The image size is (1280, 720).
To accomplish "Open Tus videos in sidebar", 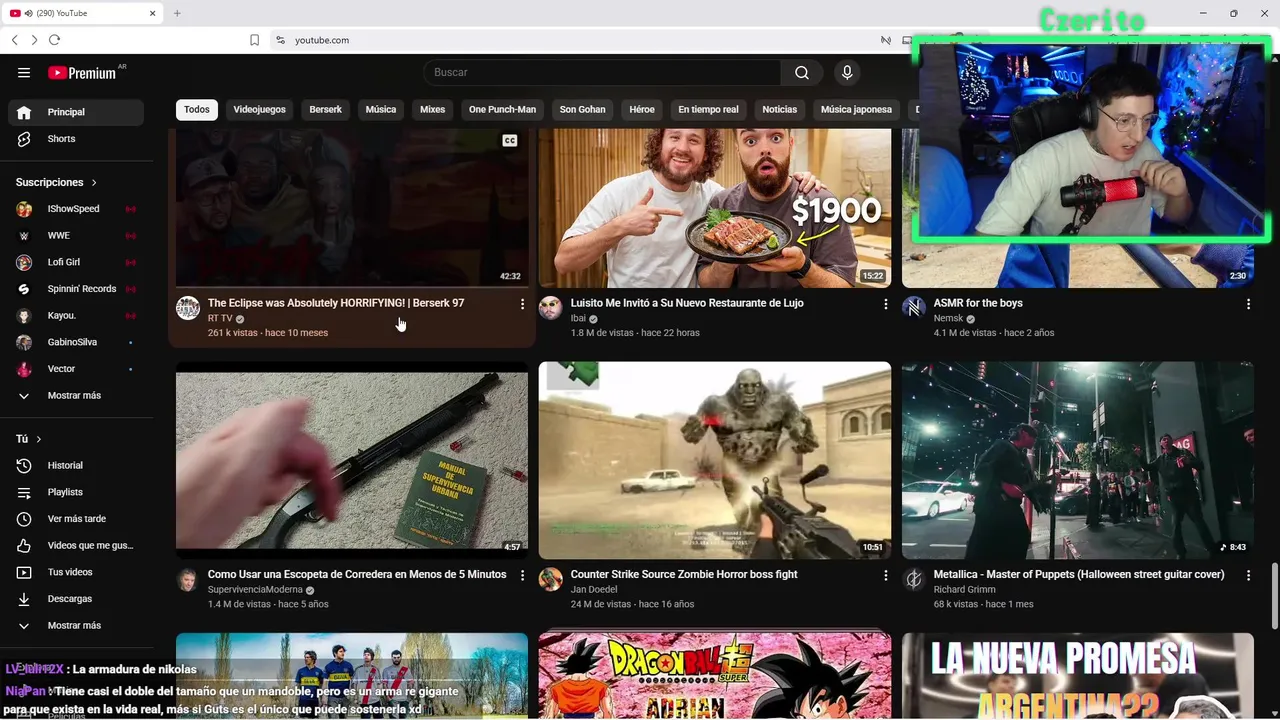I will pos(76,572).
